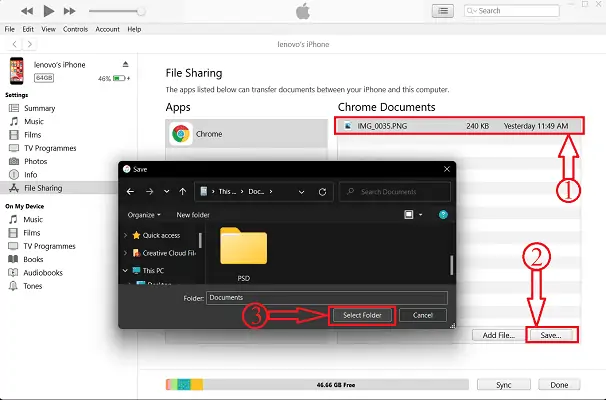Eject lenovo's iPhone with the eject icon

[123, 64]
